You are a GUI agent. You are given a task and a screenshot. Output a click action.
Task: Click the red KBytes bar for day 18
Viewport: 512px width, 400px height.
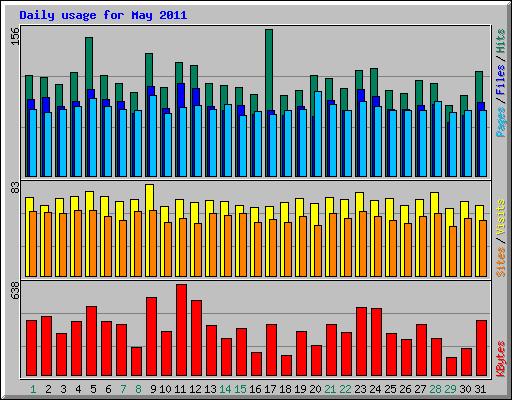click(286, 365)
